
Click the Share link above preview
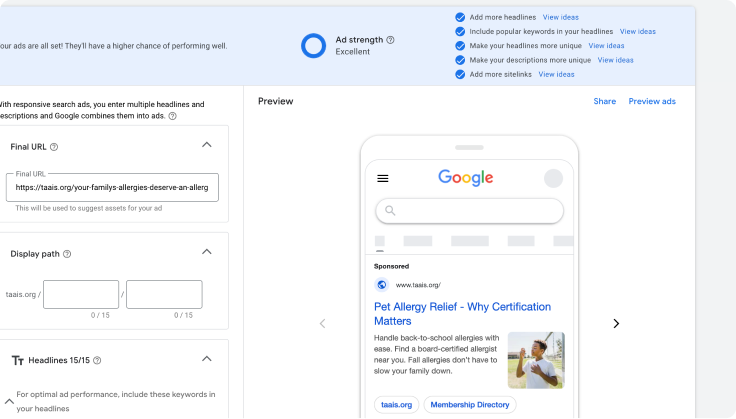point(604,101)
